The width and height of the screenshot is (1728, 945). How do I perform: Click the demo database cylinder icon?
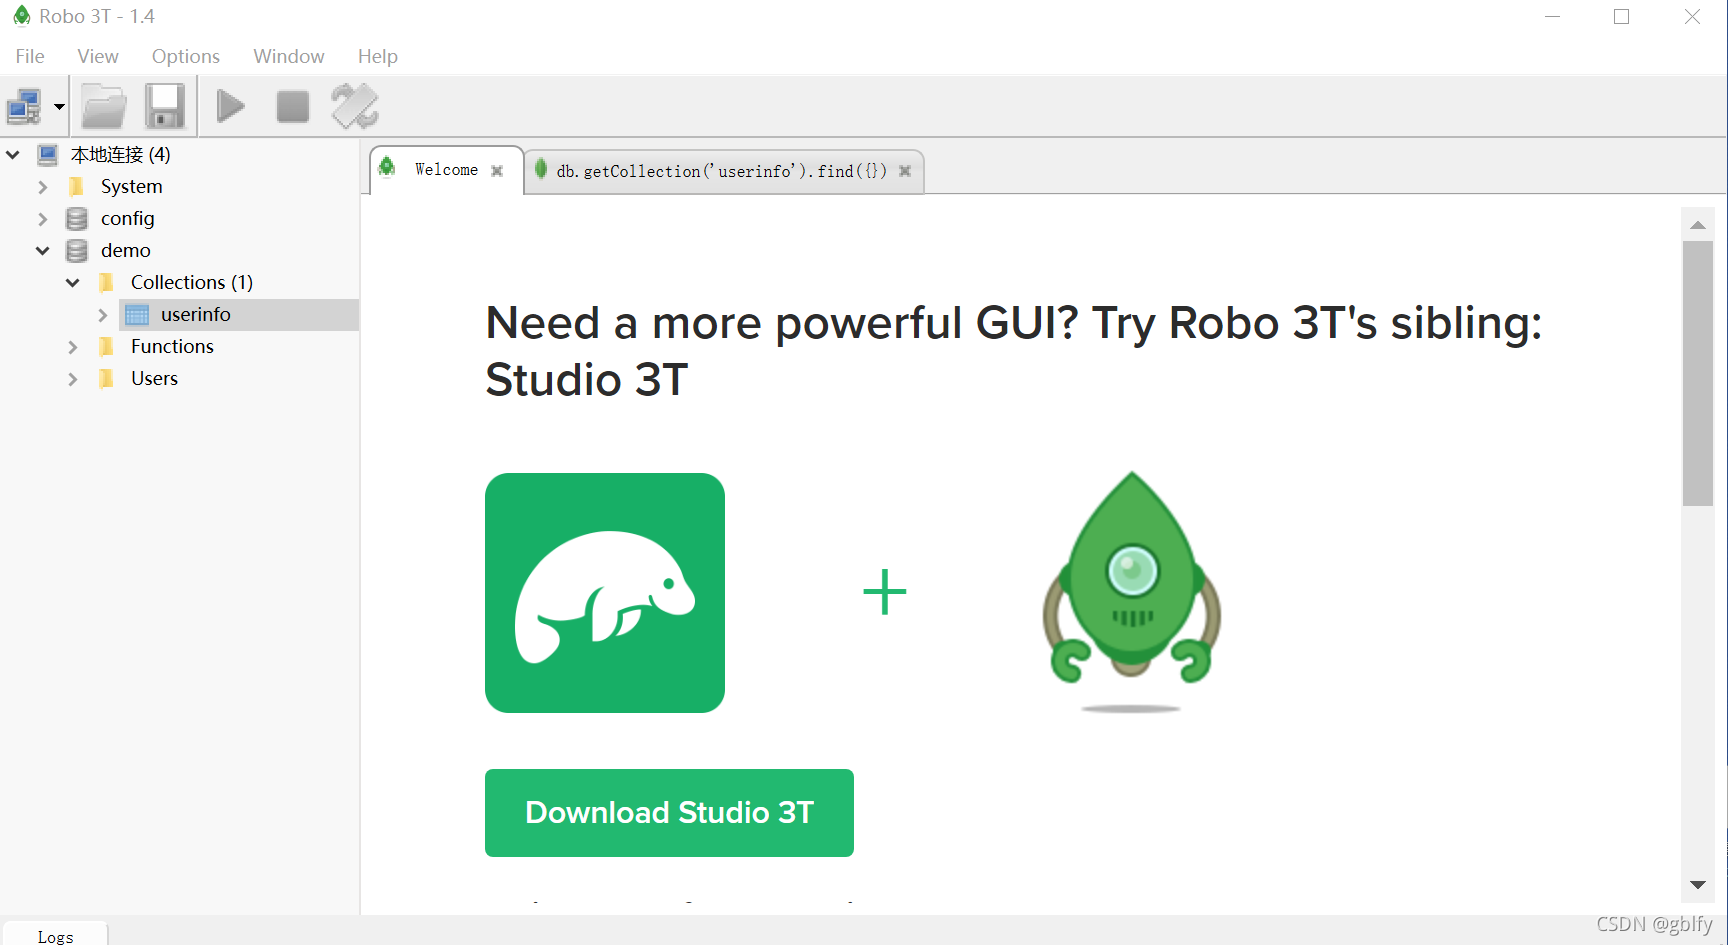coord(77,251)
